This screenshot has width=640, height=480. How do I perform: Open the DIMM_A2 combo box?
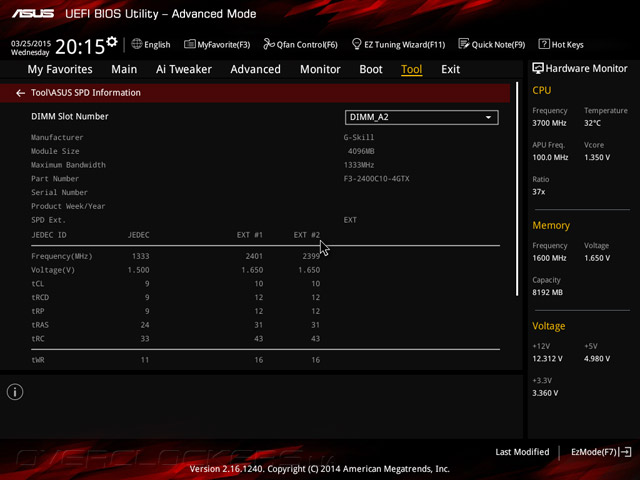(421, 118)
